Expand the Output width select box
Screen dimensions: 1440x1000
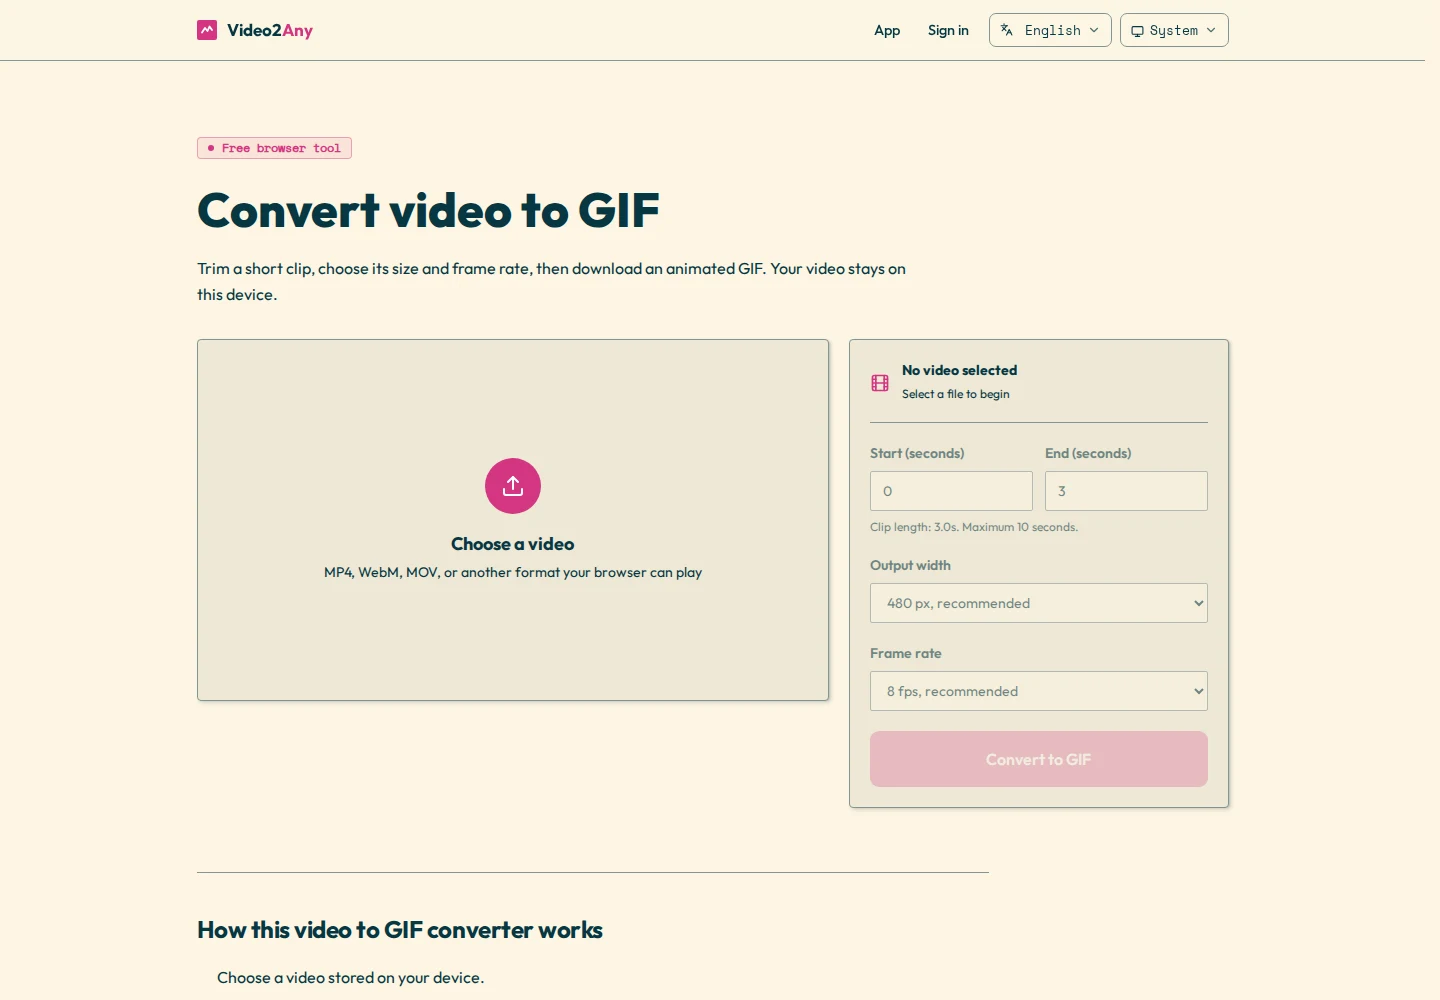[1039, 603]
